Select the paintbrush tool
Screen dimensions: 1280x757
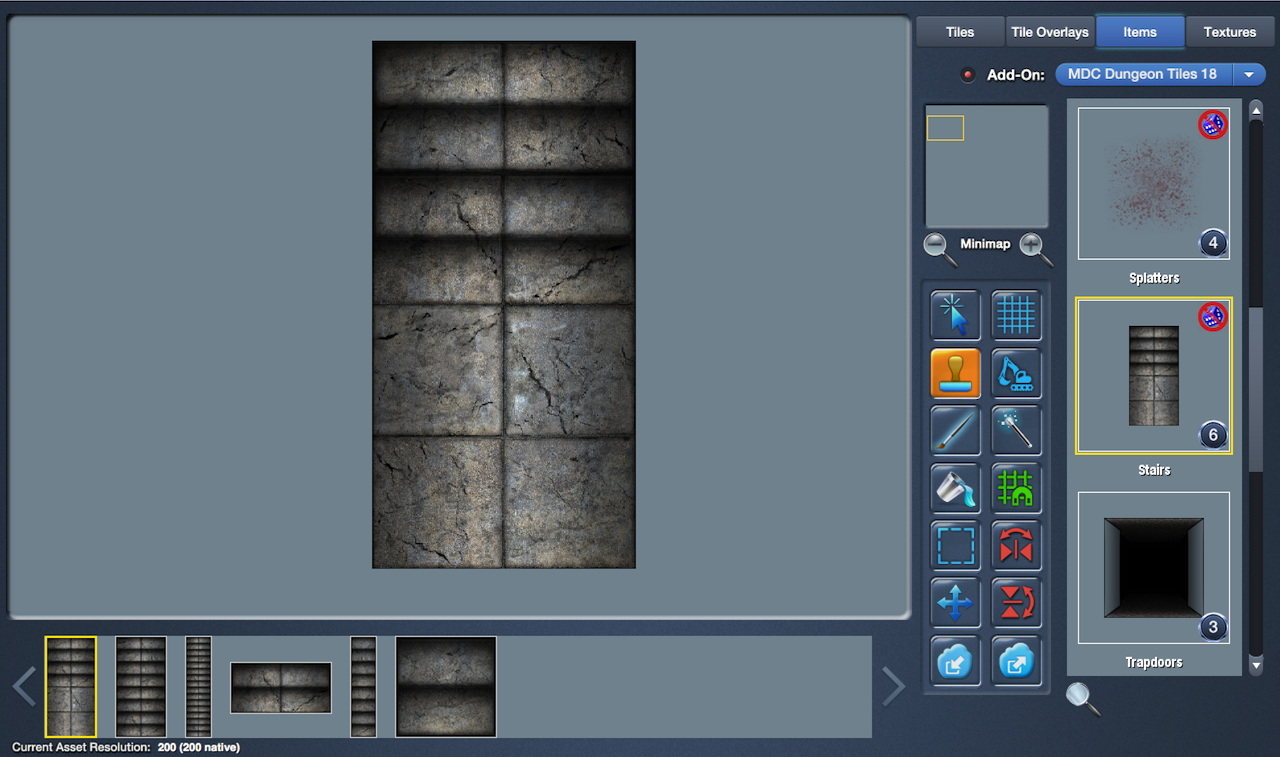[955, 430]
